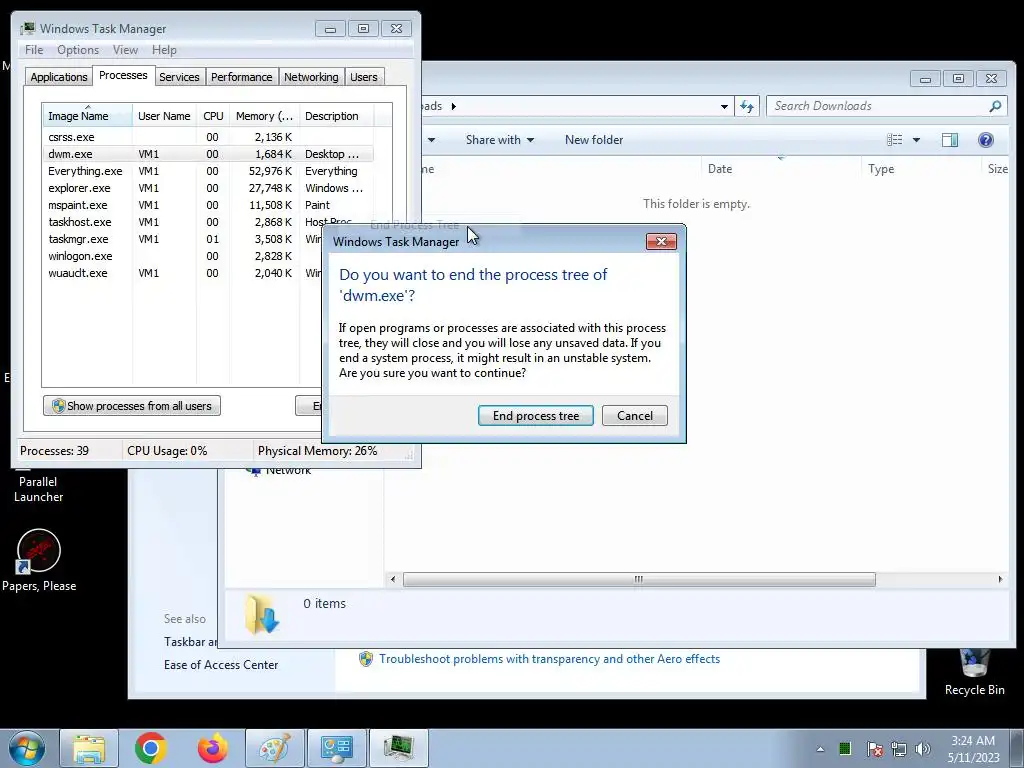
Task: Switch to the Services tab
Action: (x=179, y=77)
